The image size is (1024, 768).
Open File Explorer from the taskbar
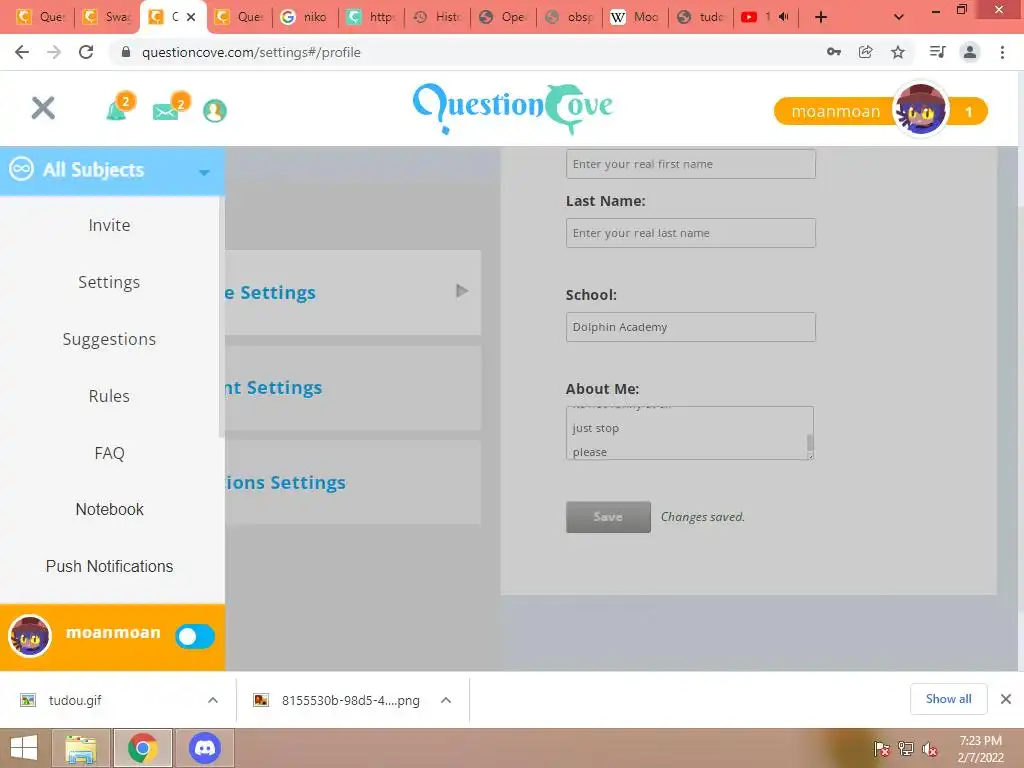point(81,748)
